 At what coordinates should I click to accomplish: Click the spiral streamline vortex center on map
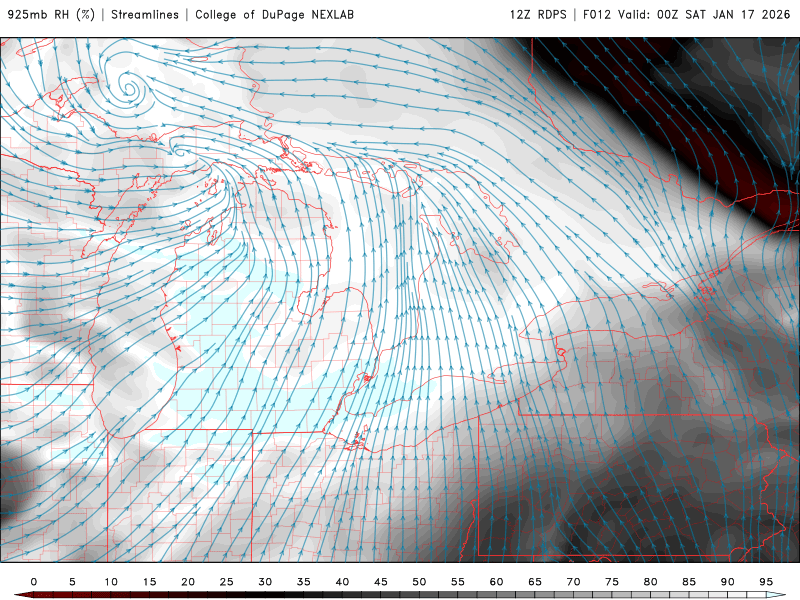coord(130,90)
